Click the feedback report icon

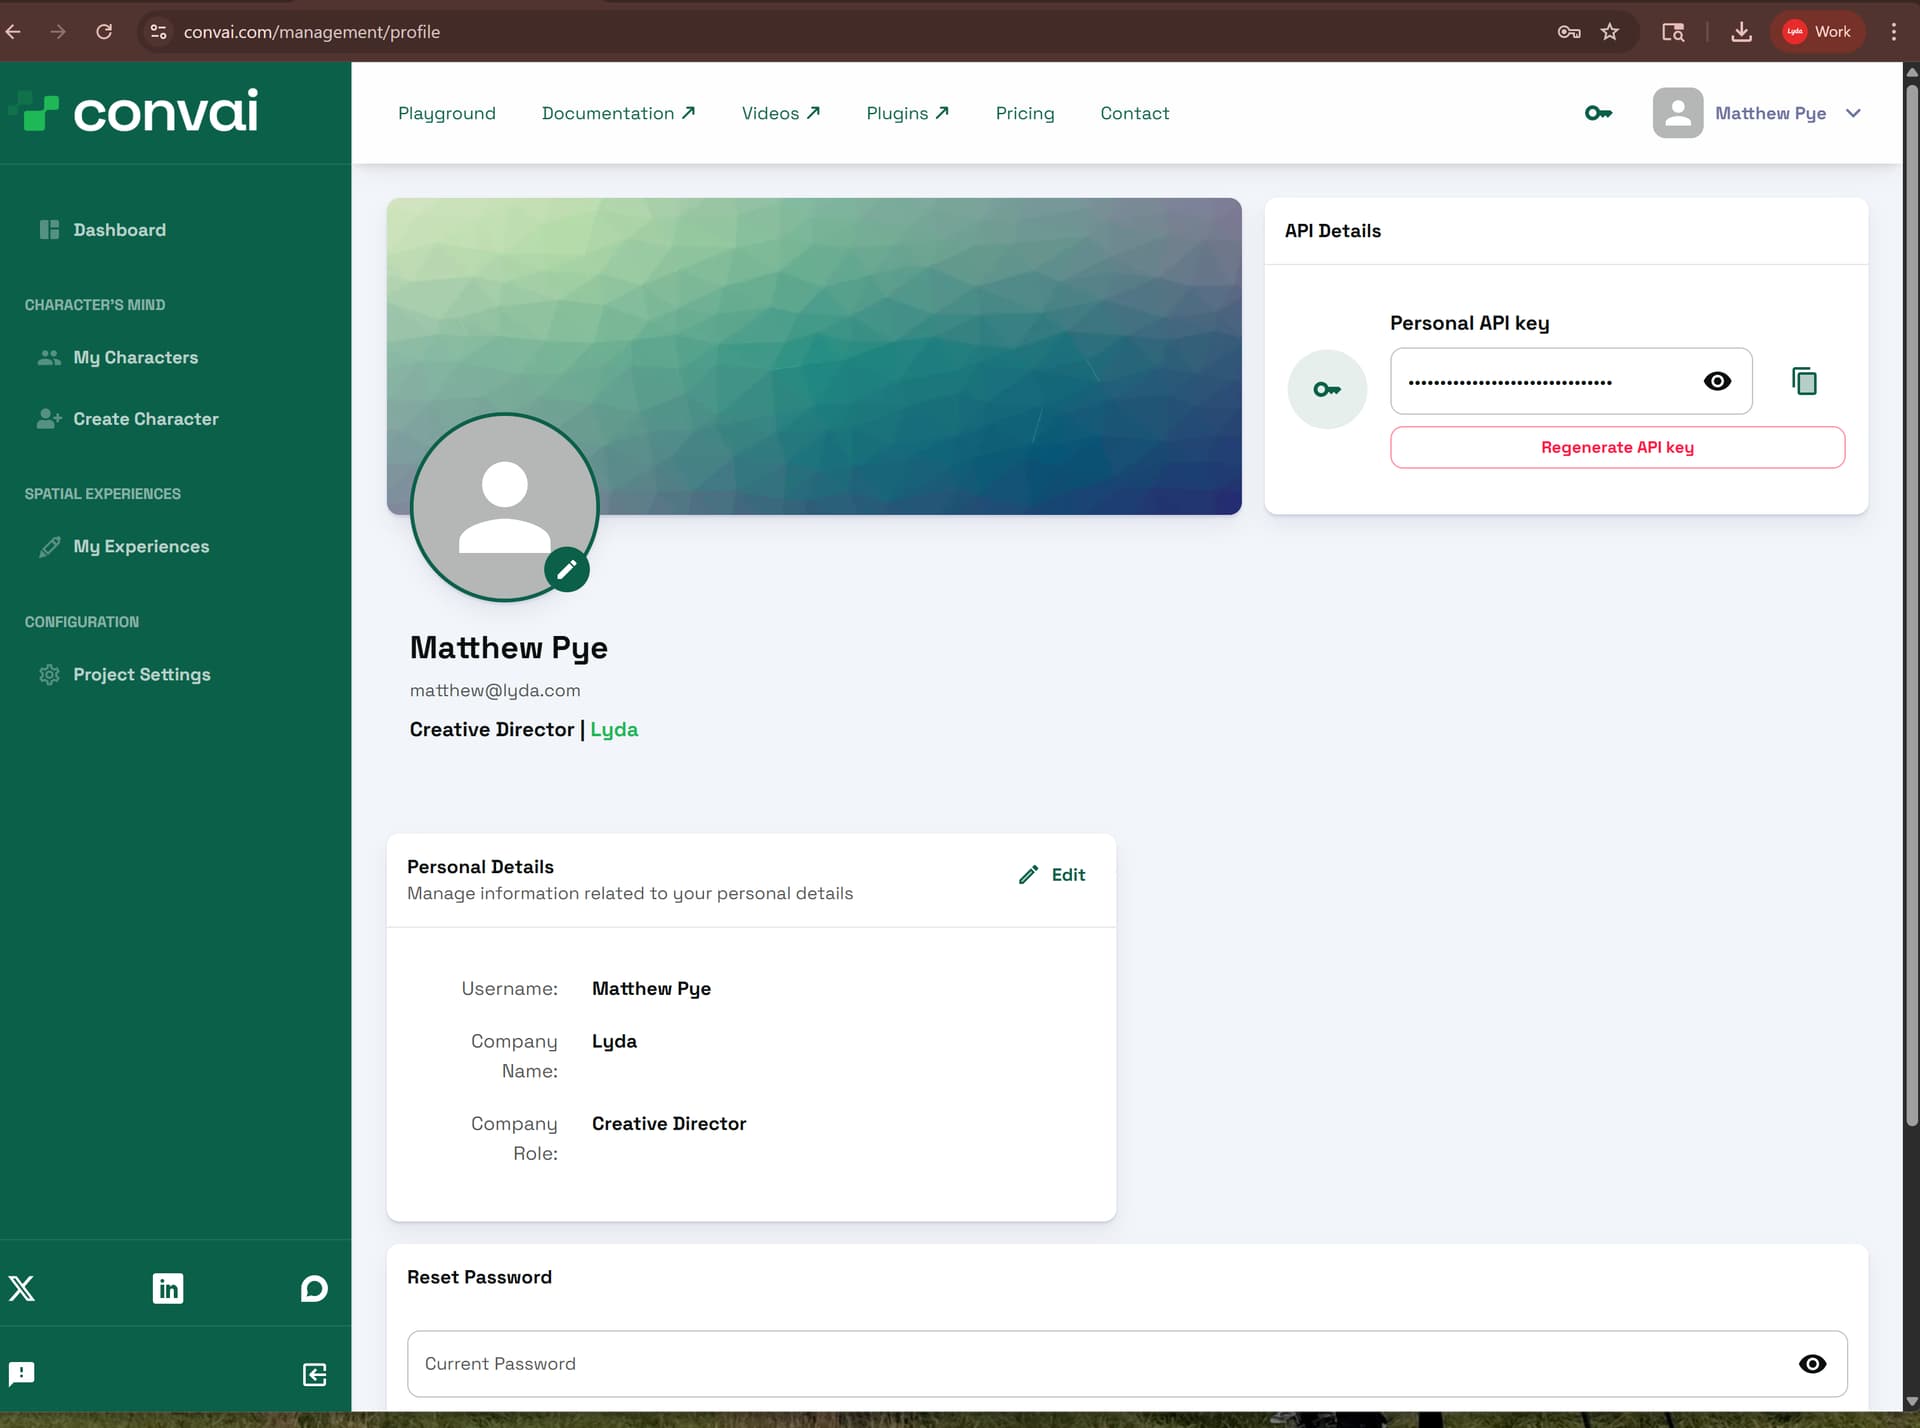click(x=22, y=1373)
